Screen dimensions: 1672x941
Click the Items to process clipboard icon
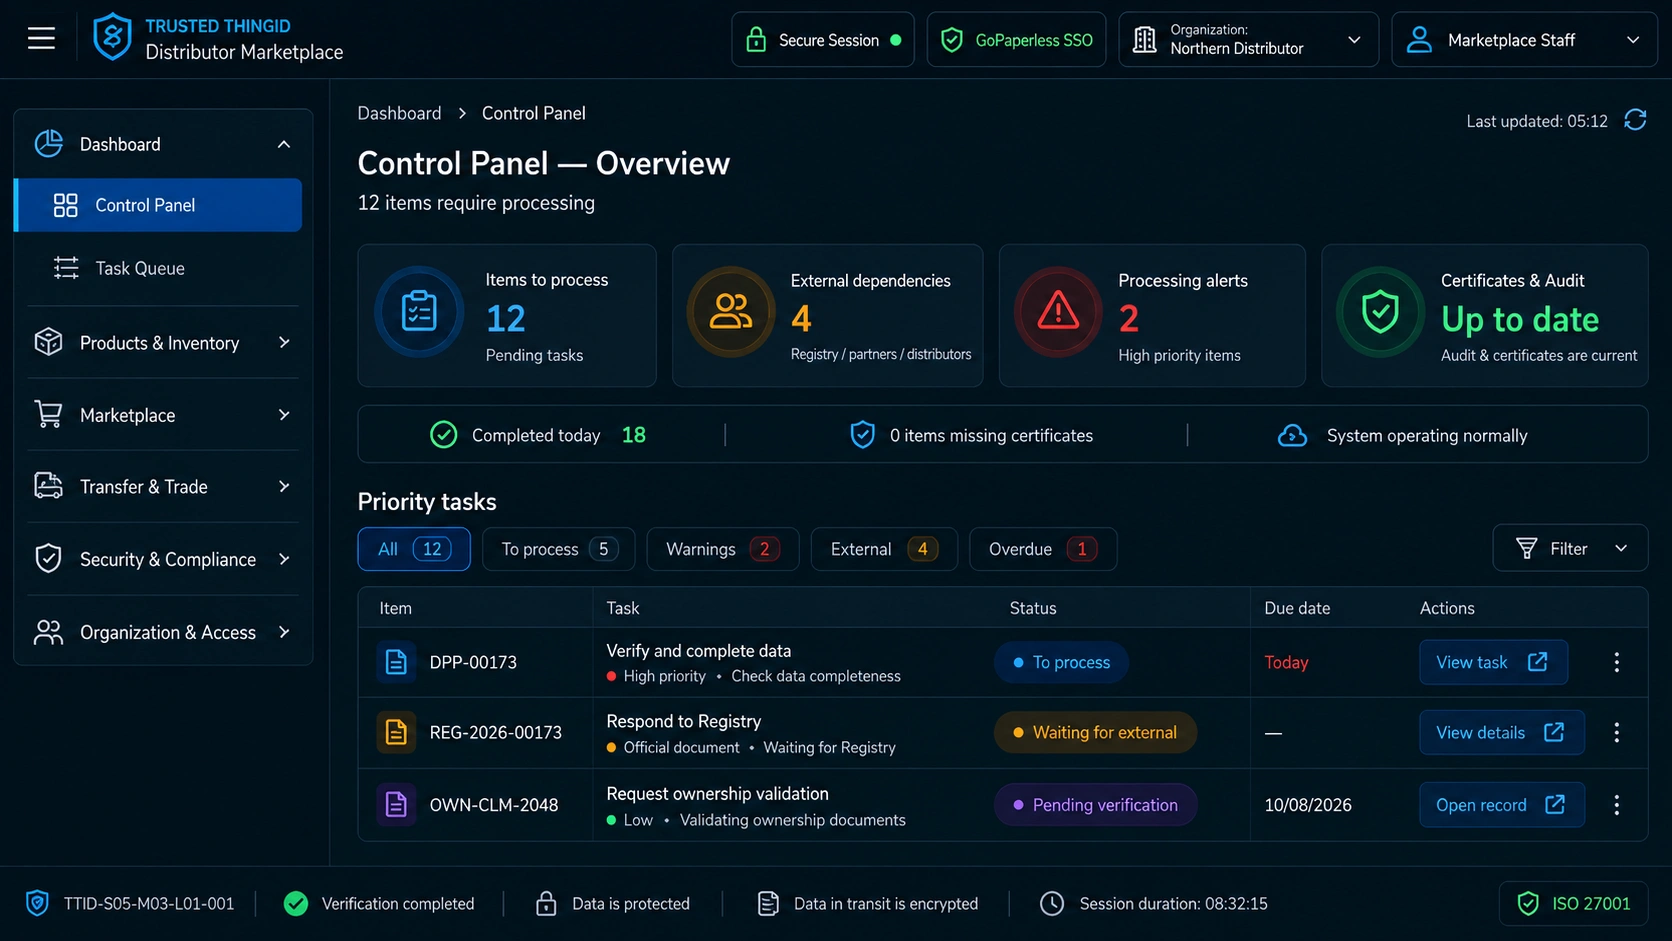pyautogui.click(x=419, y=312)
